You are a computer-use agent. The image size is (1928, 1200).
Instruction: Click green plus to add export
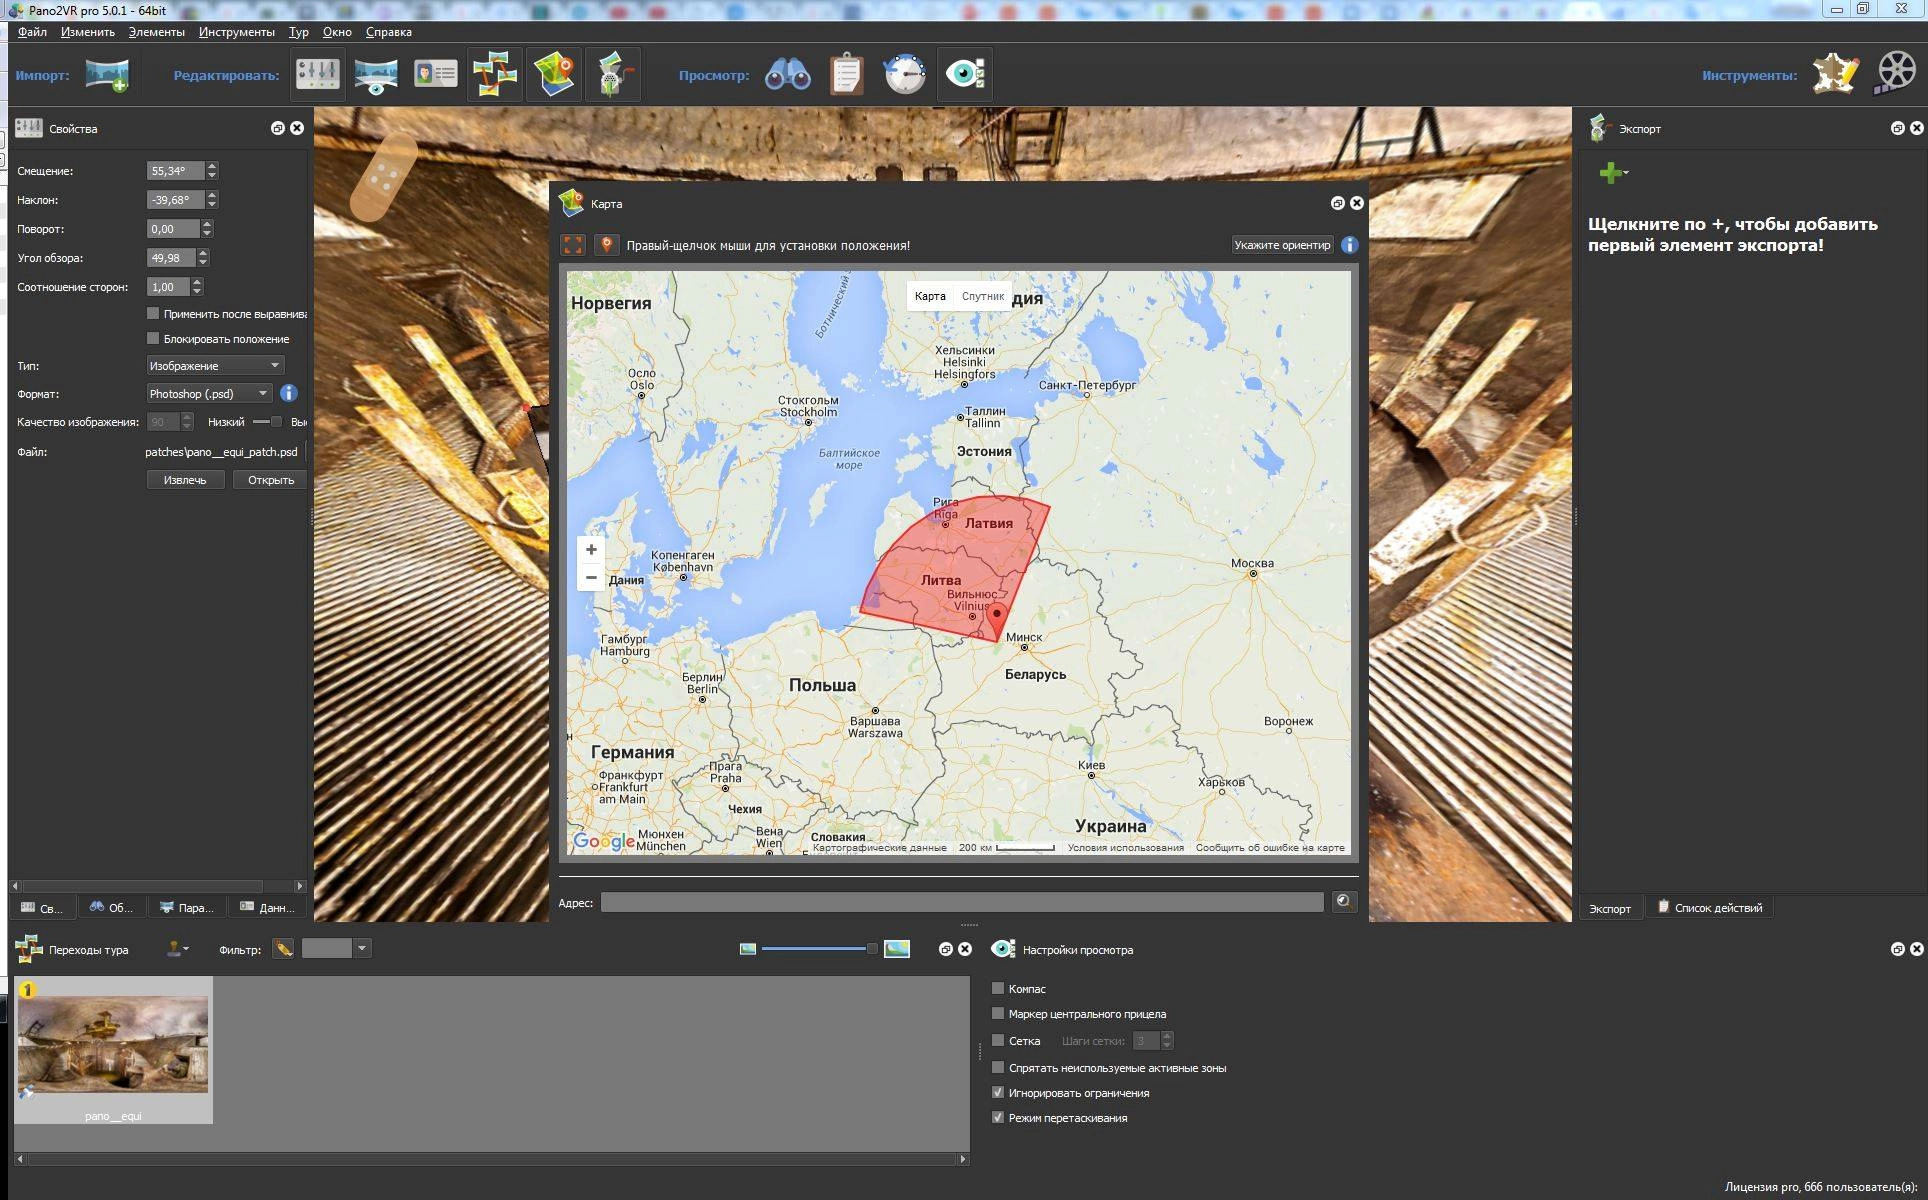pos(1609,173)
